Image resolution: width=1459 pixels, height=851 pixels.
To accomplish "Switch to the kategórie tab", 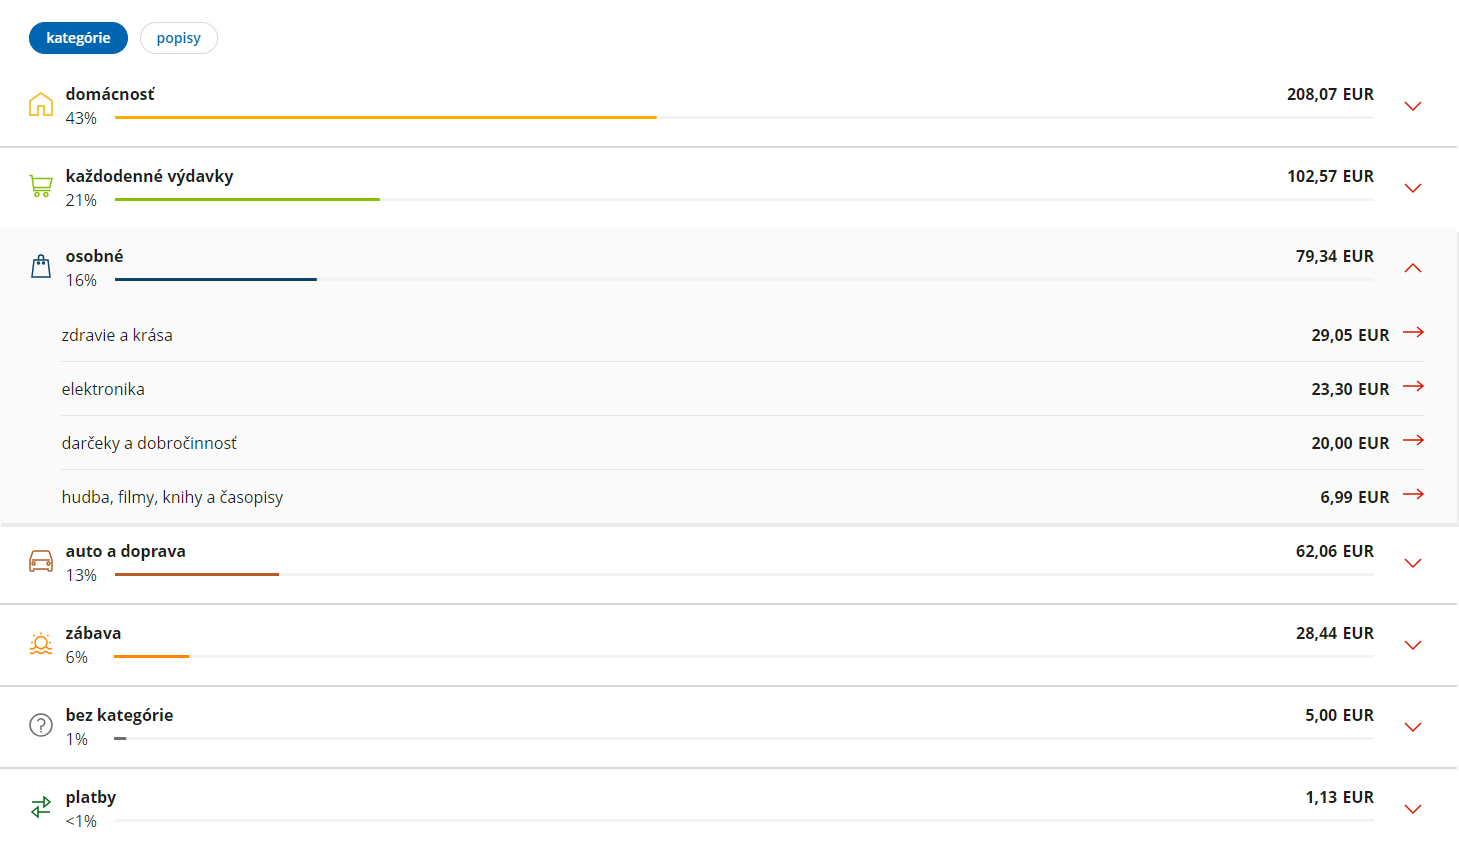I will click(78, 38).
